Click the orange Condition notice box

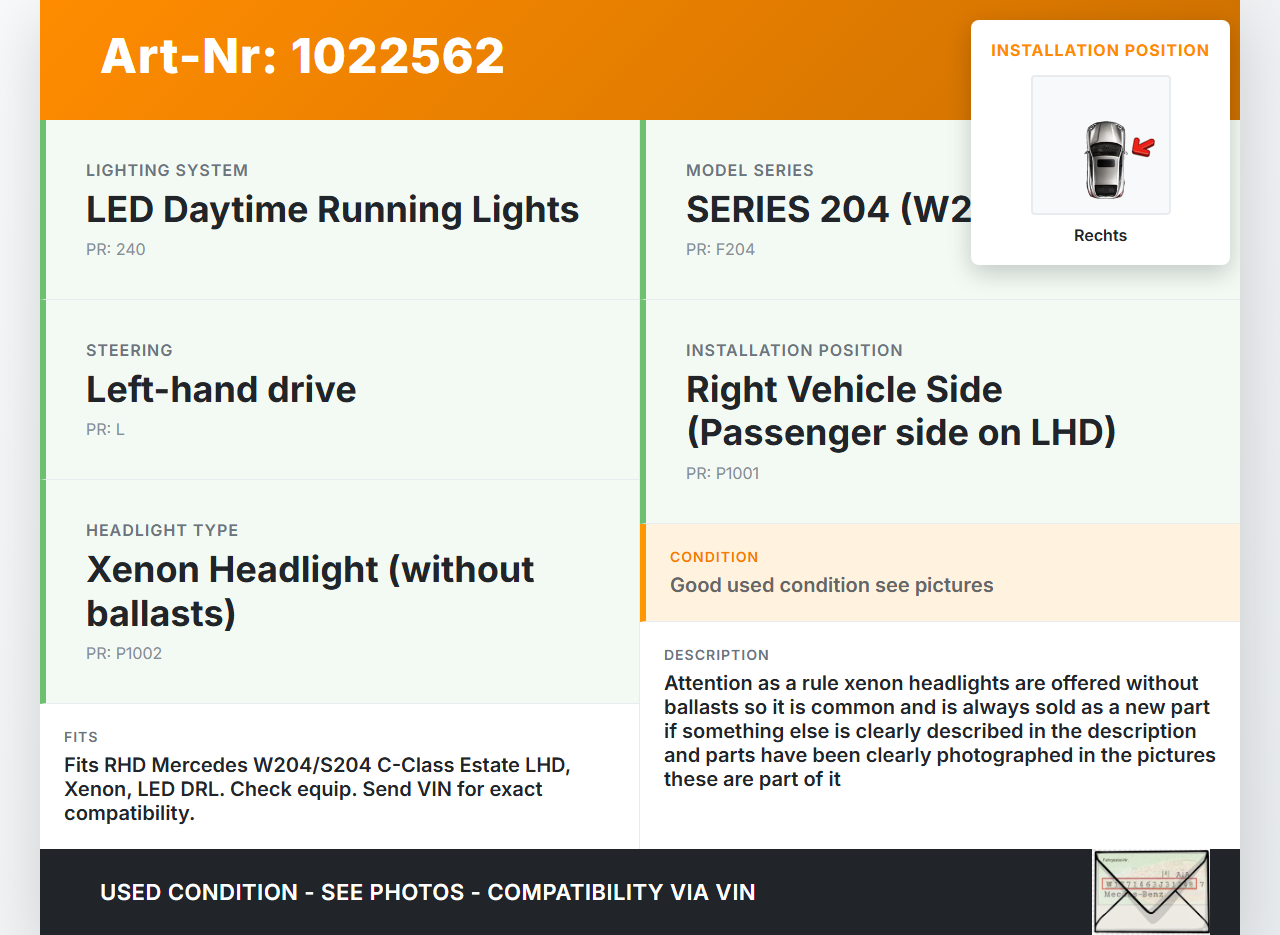940,572
